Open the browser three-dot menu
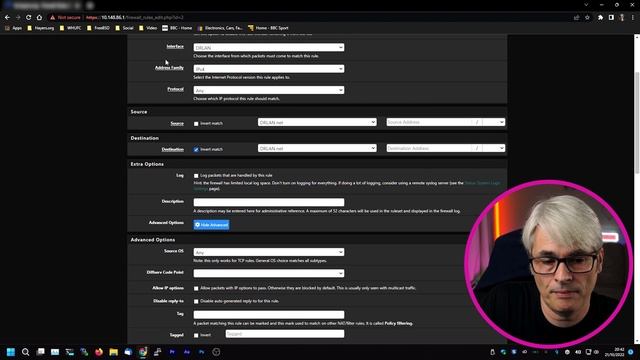This screenshot has width=640, height=360. click(x=633, y=18)
